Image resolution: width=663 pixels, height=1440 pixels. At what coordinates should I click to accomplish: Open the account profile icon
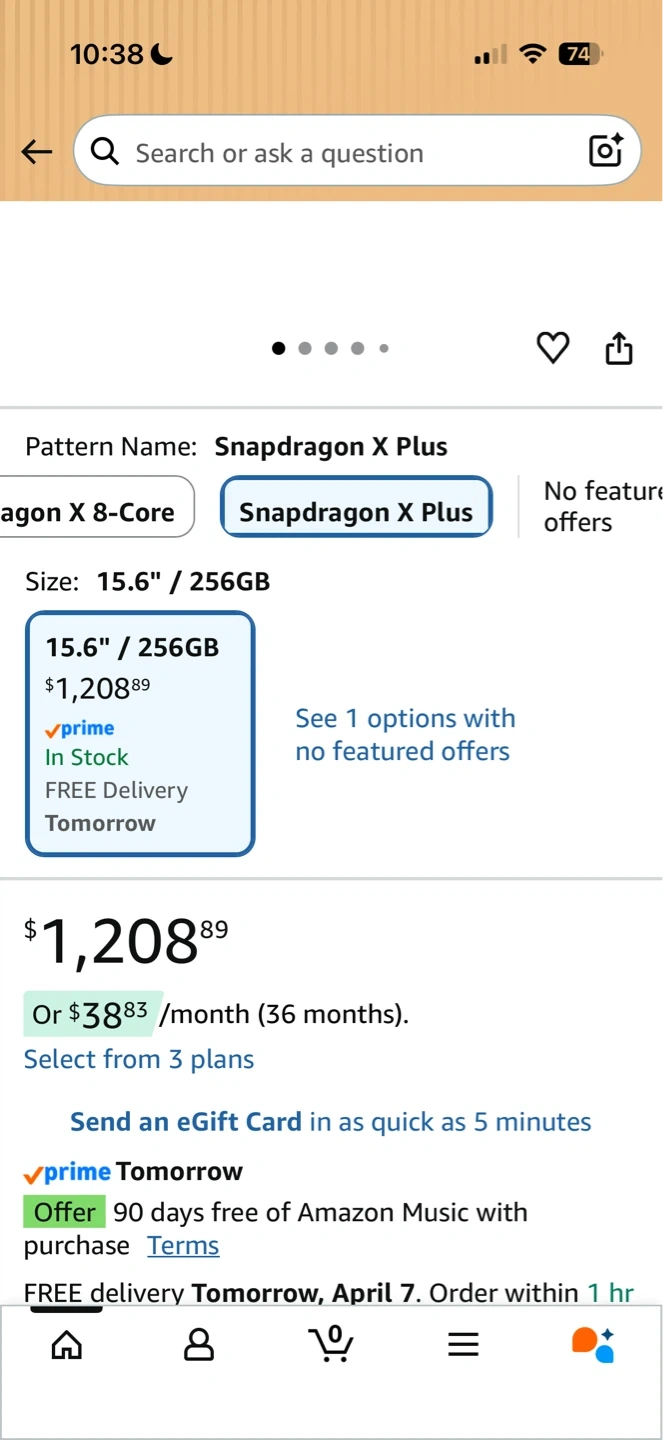pos(199,1344)
